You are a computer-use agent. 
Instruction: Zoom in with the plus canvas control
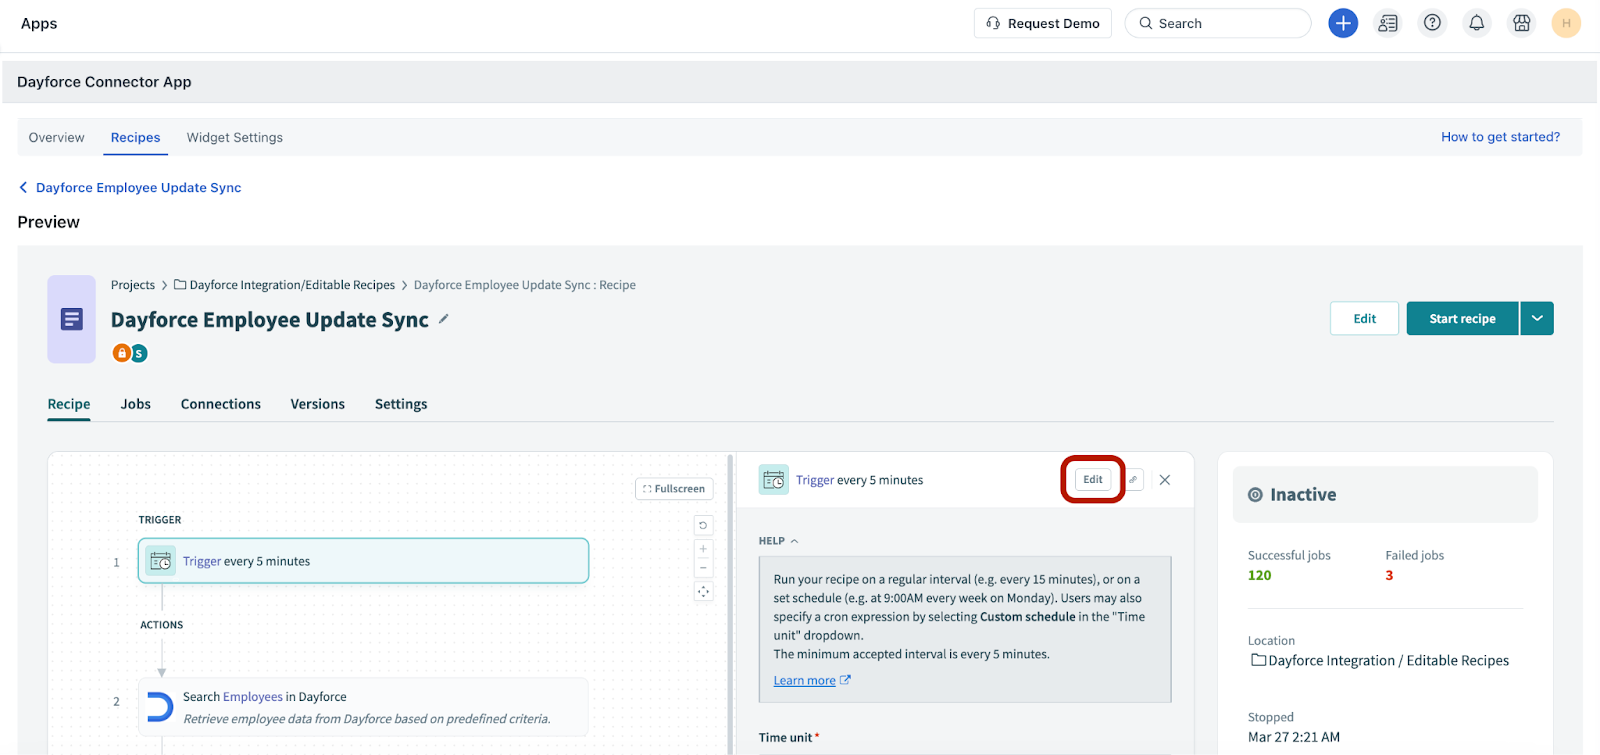[x=703, y=548]
